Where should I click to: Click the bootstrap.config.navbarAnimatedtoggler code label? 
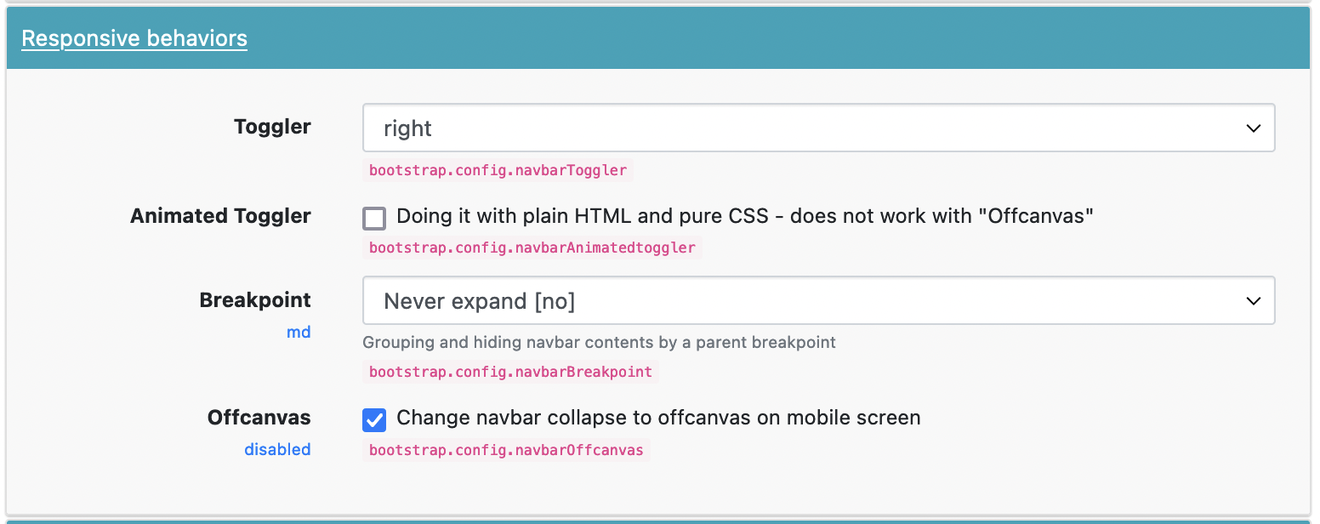click(x=532, y=247)
